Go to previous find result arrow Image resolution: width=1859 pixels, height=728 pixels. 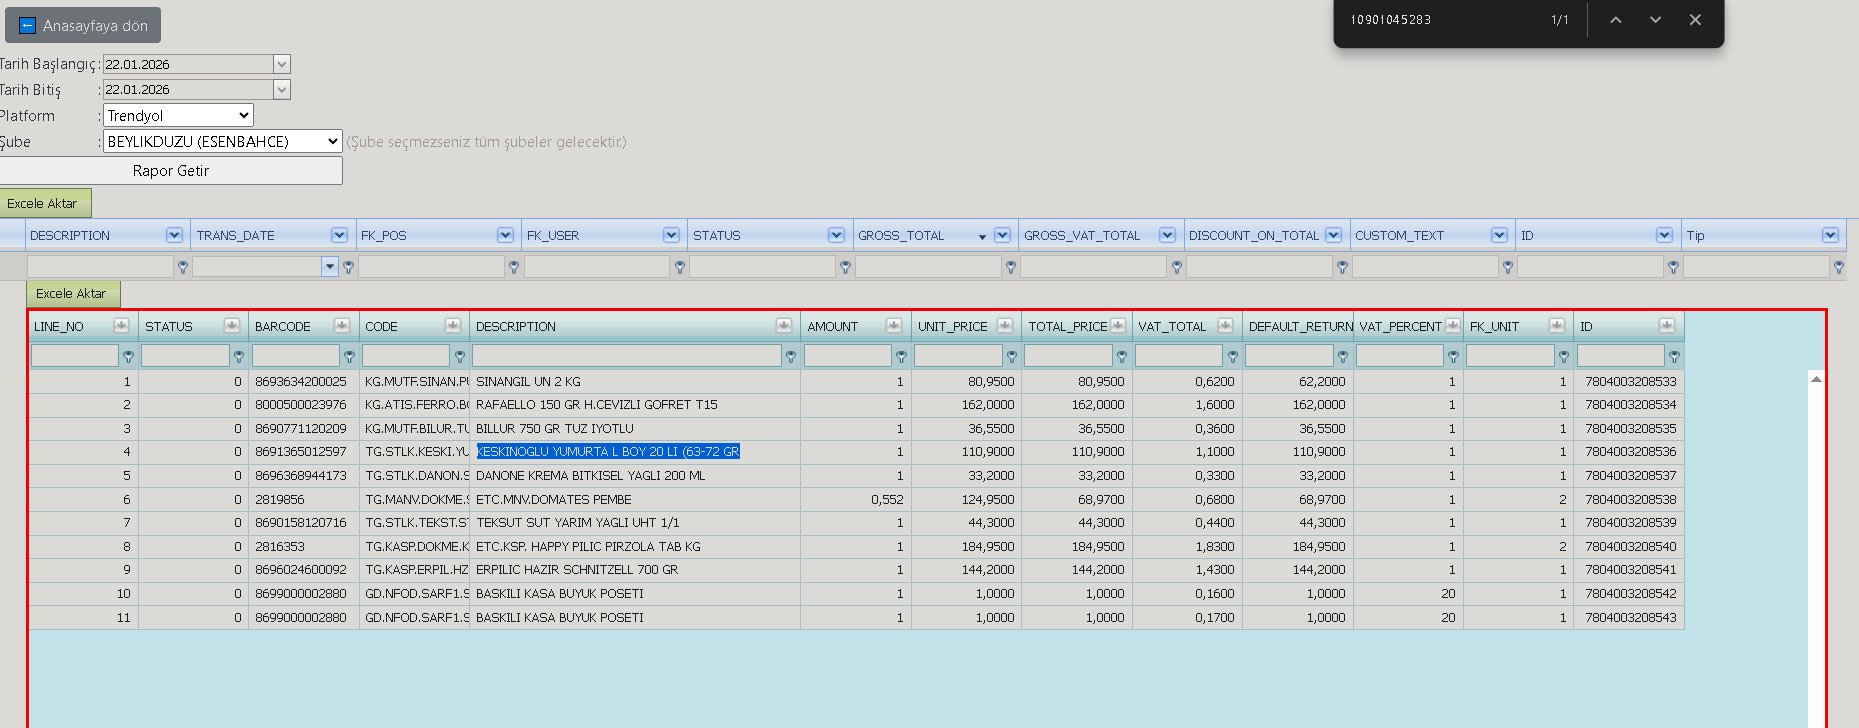pos(1615,20)
